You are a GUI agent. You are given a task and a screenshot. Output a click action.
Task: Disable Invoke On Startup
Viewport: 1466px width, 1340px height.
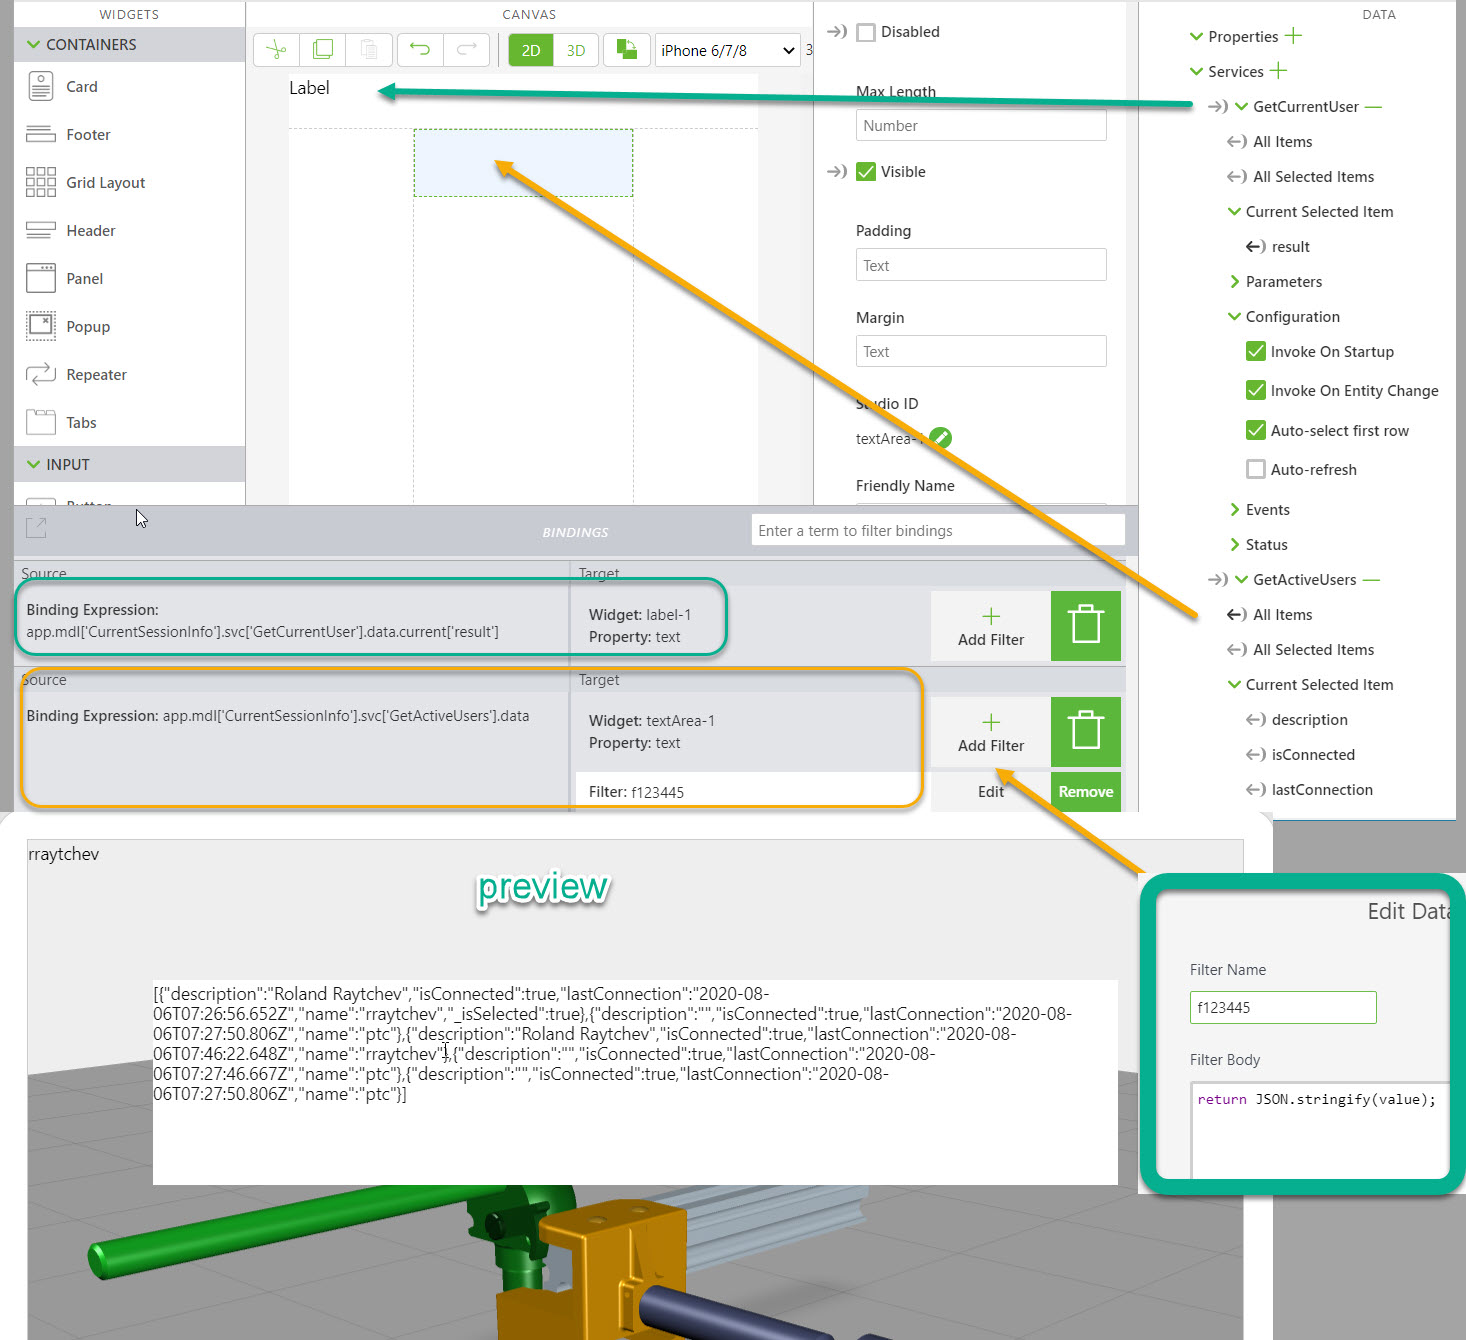(1256, 351)
